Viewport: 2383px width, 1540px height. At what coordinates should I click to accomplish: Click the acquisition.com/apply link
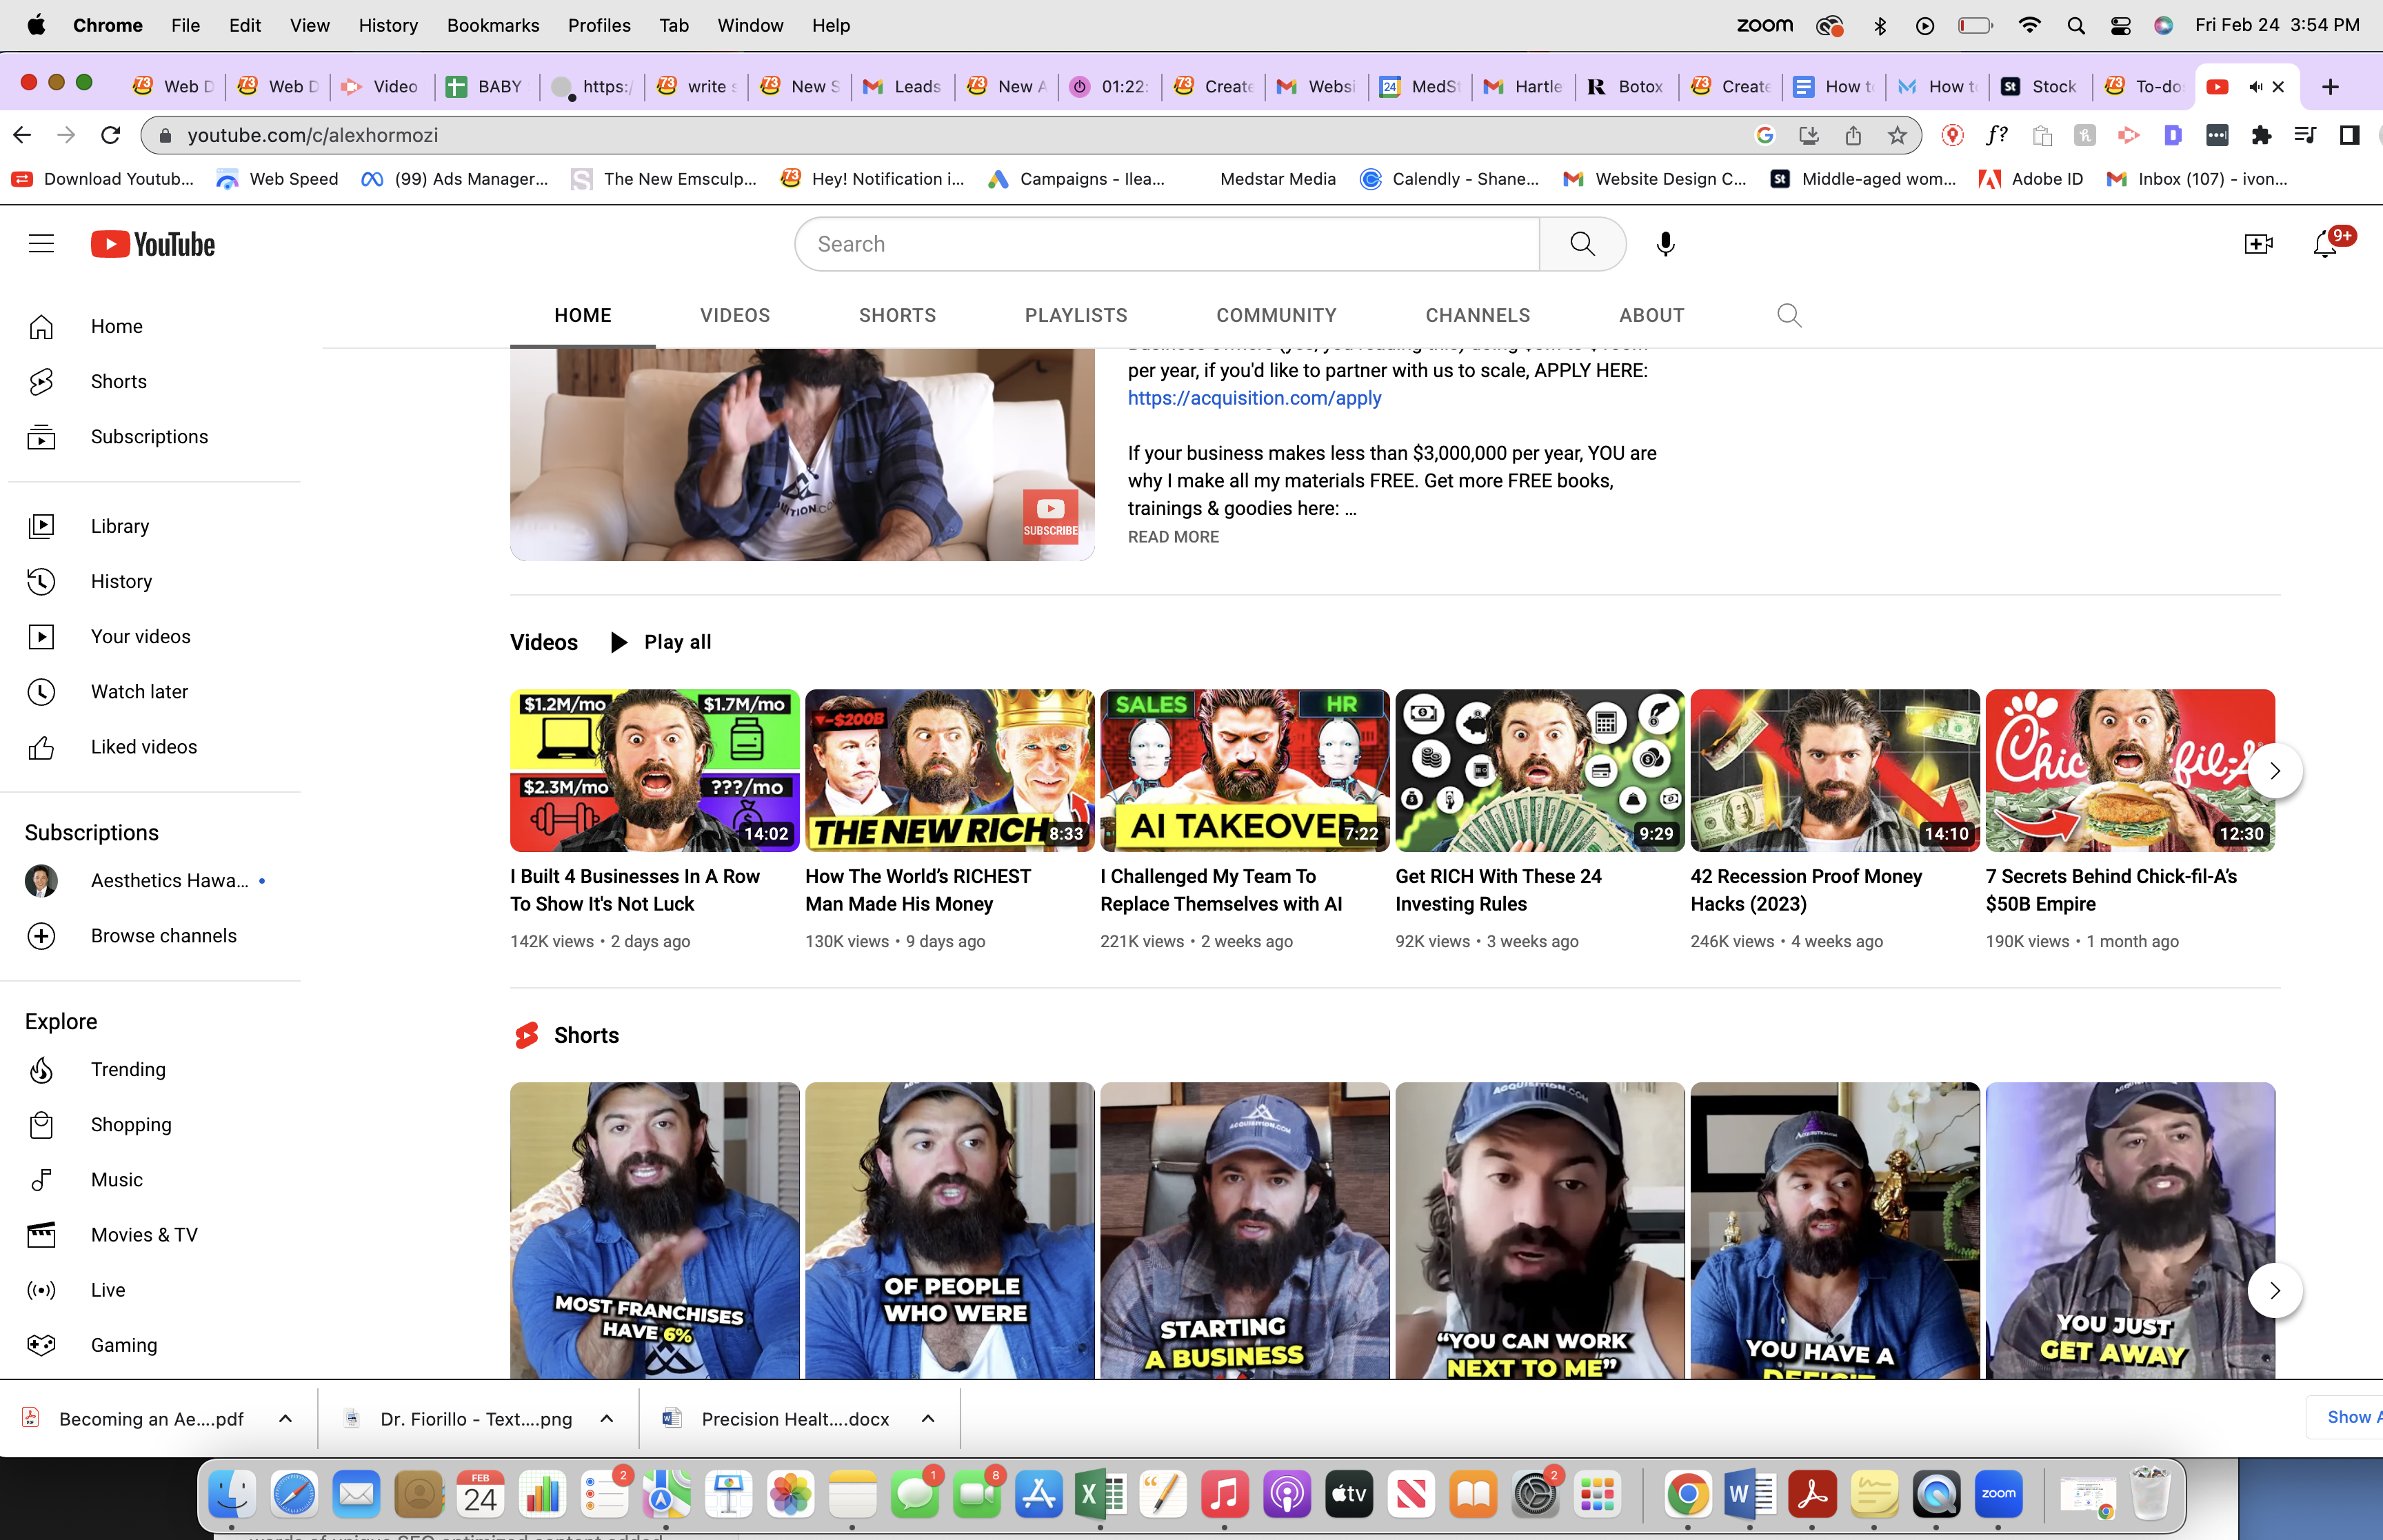[x=1254, y=398]
